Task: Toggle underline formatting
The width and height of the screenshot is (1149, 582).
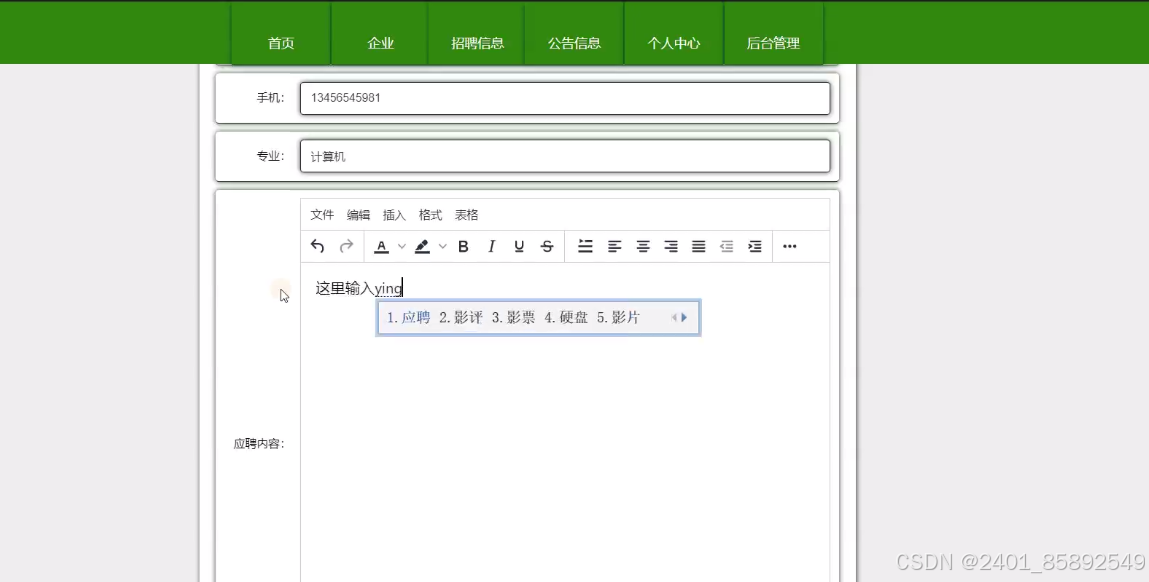Action: coord(519,246)
